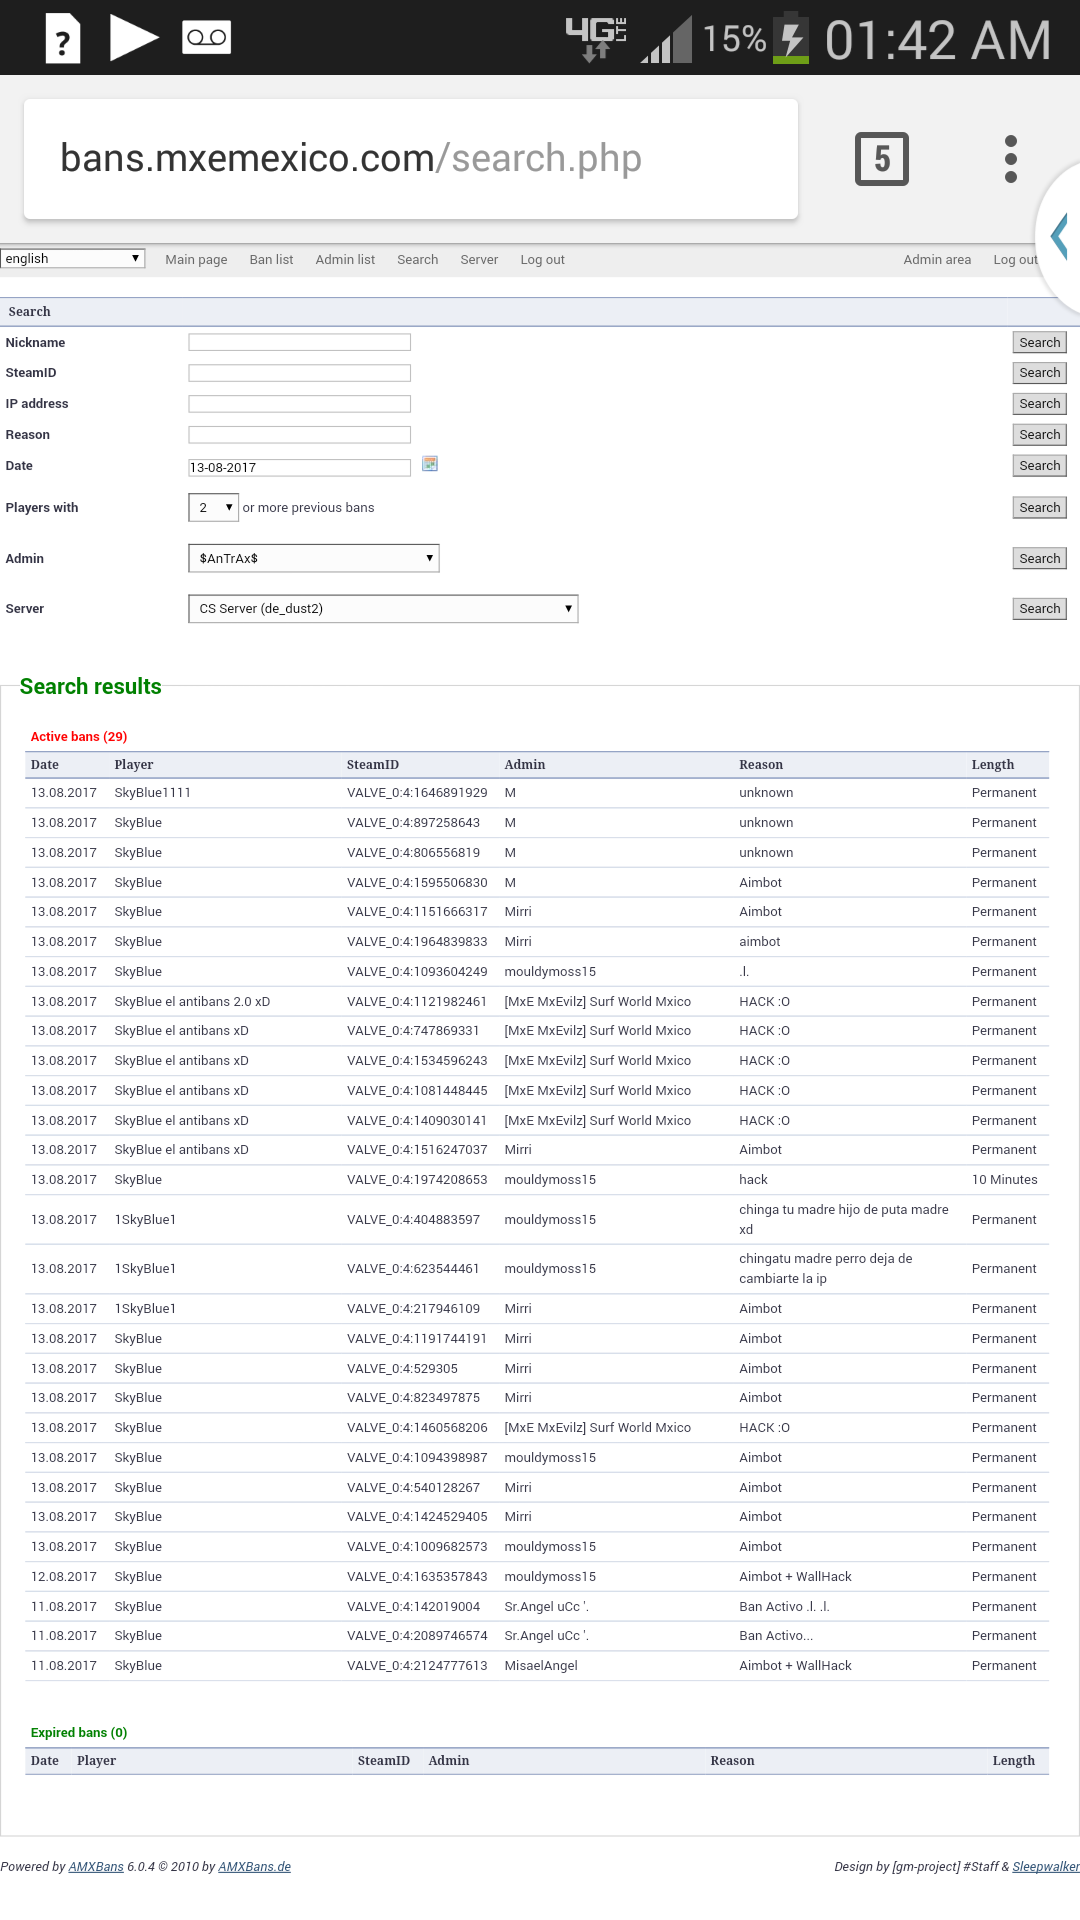1080x1920 pixels.
Task: Click SteamID VALVE_0:4:2089746574
Action: [417, 1636]
